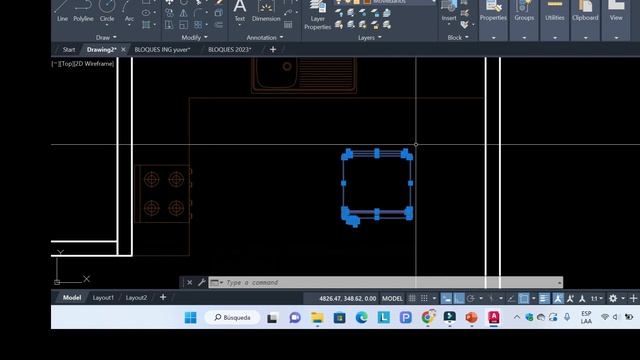Screen dimensions: 640x360
Task: Click the Stretch tool in Modify panel
Action: 169,25
